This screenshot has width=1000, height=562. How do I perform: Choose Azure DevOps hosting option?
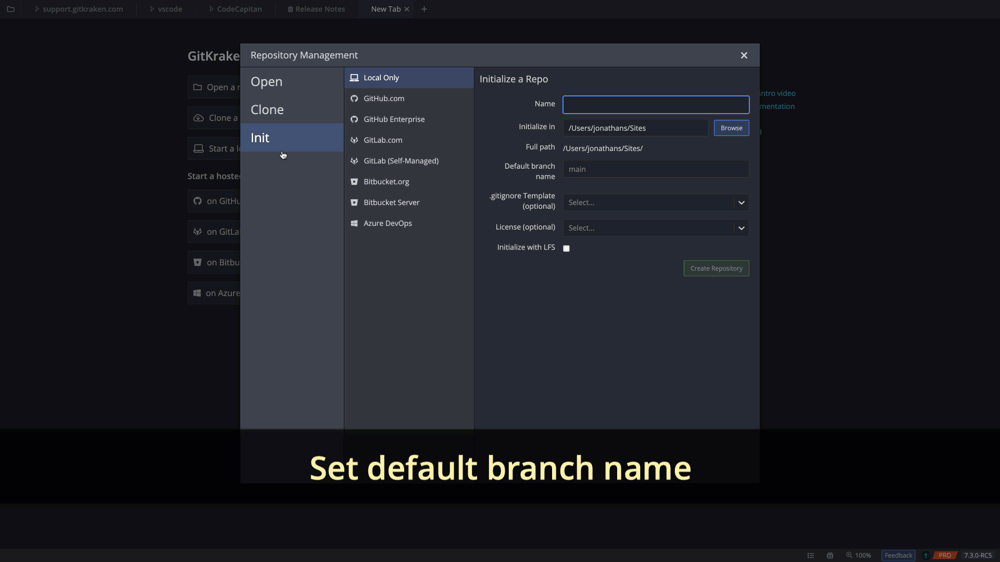pyautogui.click(x=409, y=223)
